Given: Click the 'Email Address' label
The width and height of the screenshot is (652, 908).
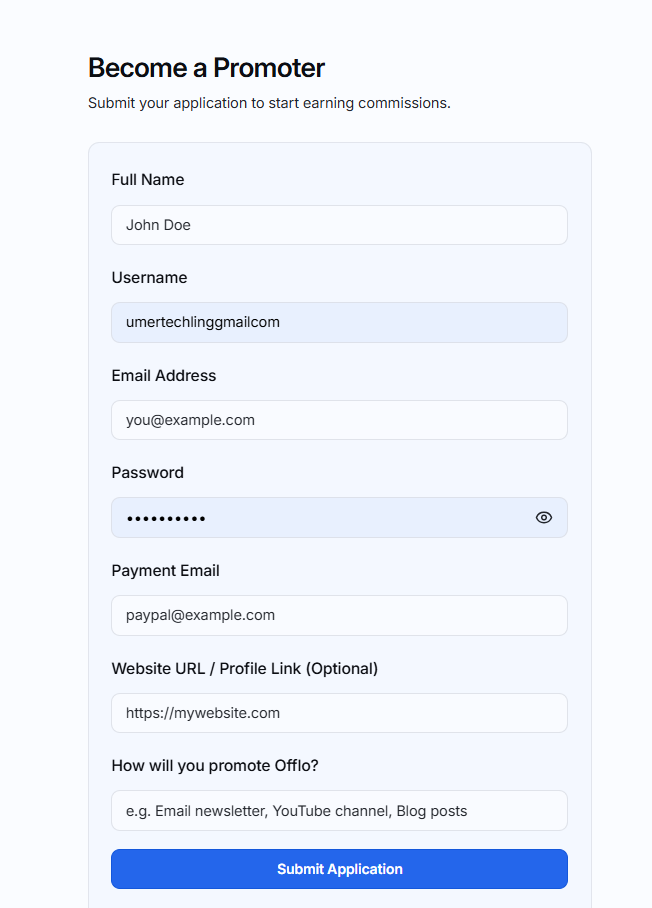Looking at the screenshot, I should [x=164, y=375].
